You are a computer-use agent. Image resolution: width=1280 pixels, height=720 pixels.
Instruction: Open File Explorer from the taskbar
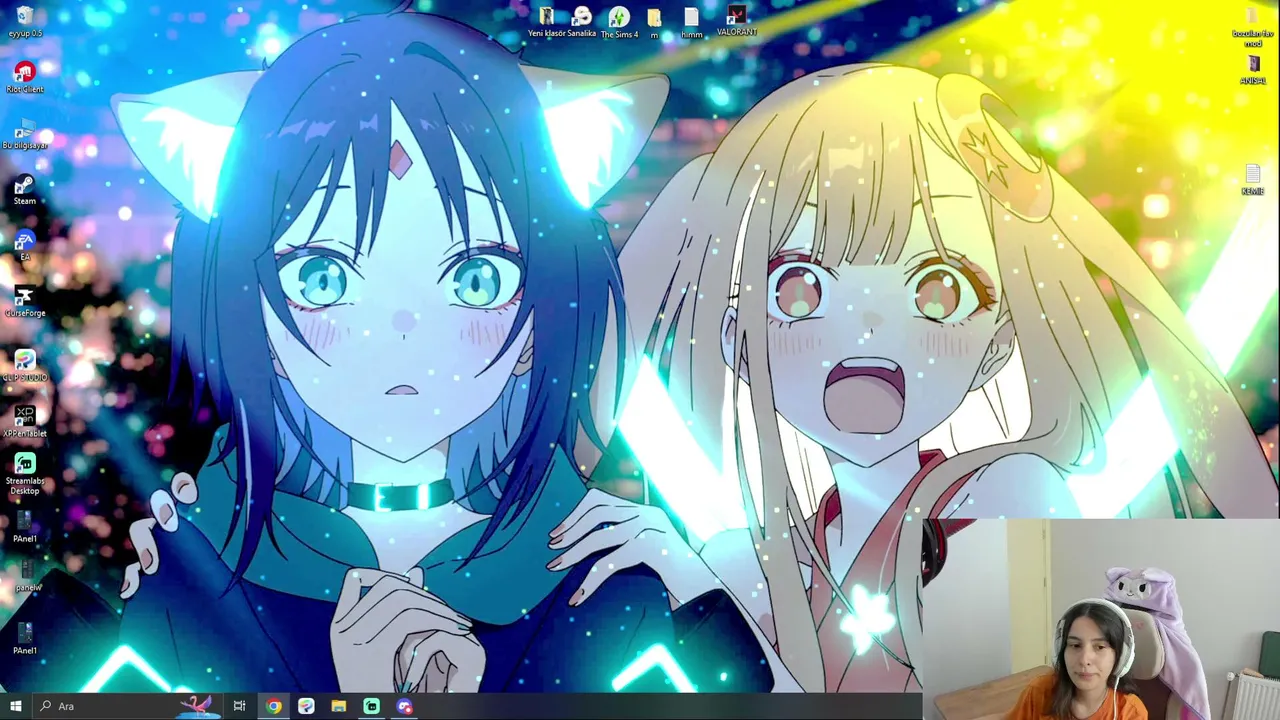coord(339,706)
